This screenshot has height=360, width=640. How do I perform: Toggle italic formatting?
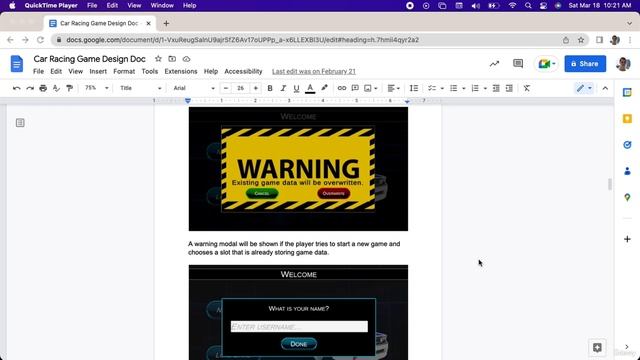(283, 88)
